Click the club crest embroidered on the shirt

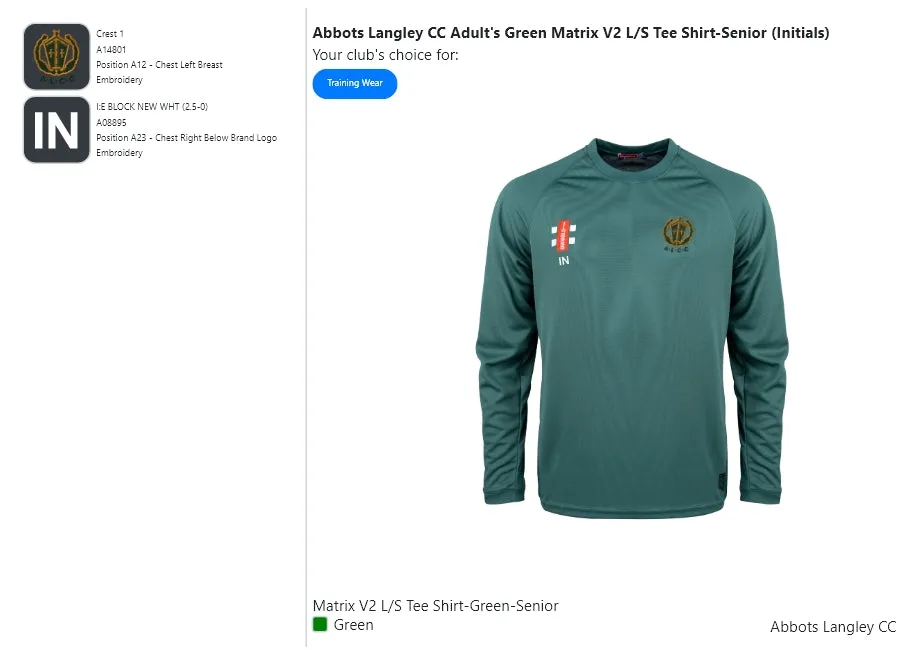click(x=679, y=236)
